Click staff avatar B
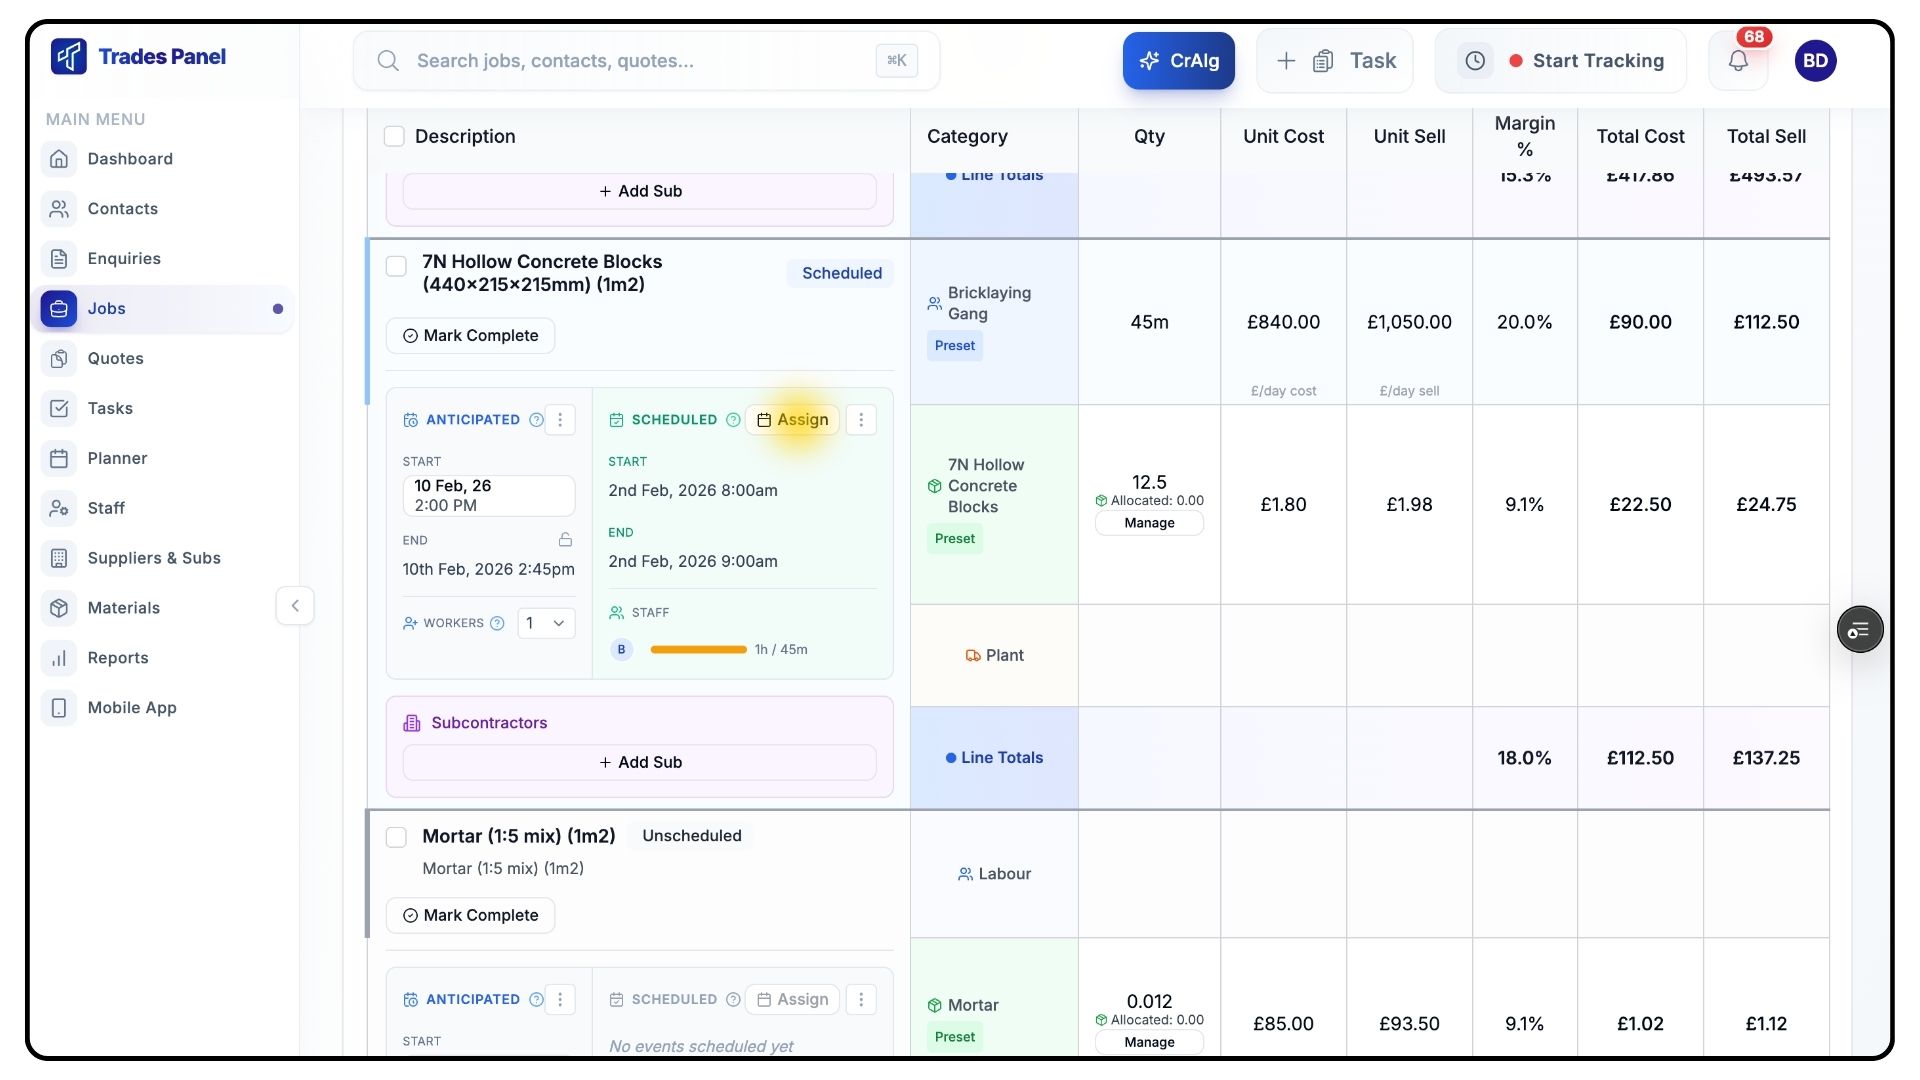This screenshot has height=1080, width=1920. pos(621,650)
